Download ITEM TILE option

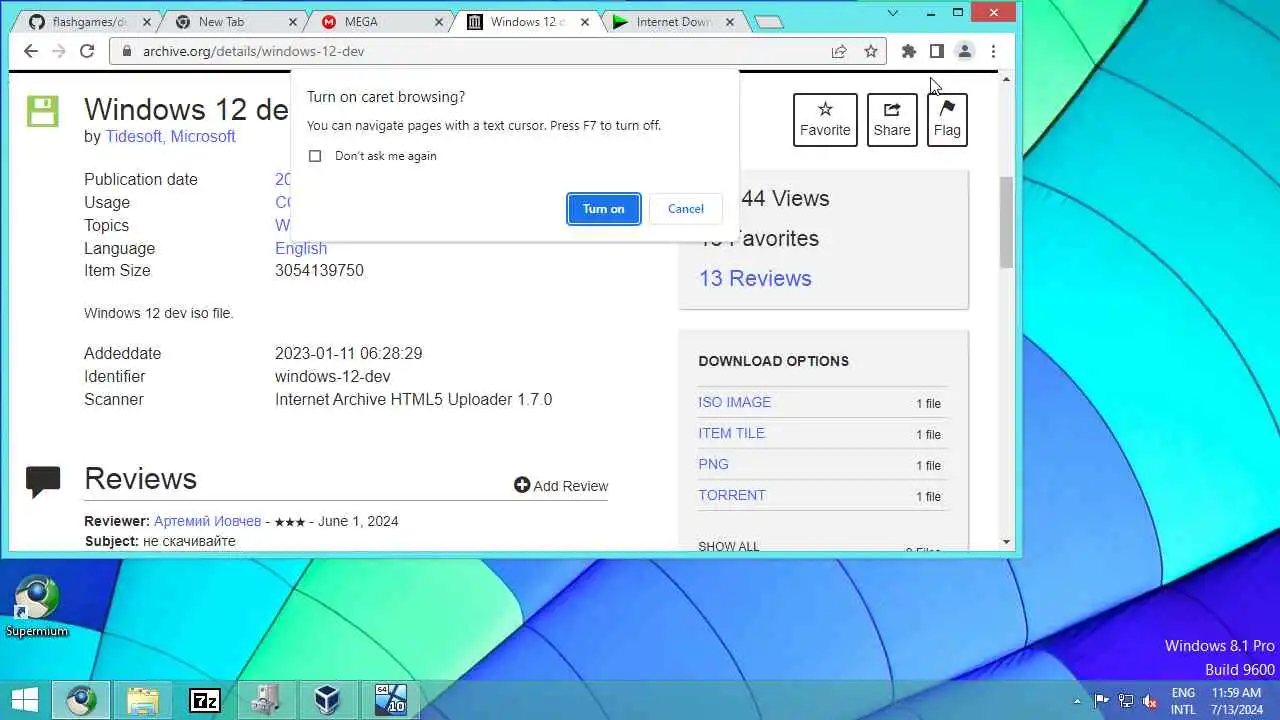point(731,433)
